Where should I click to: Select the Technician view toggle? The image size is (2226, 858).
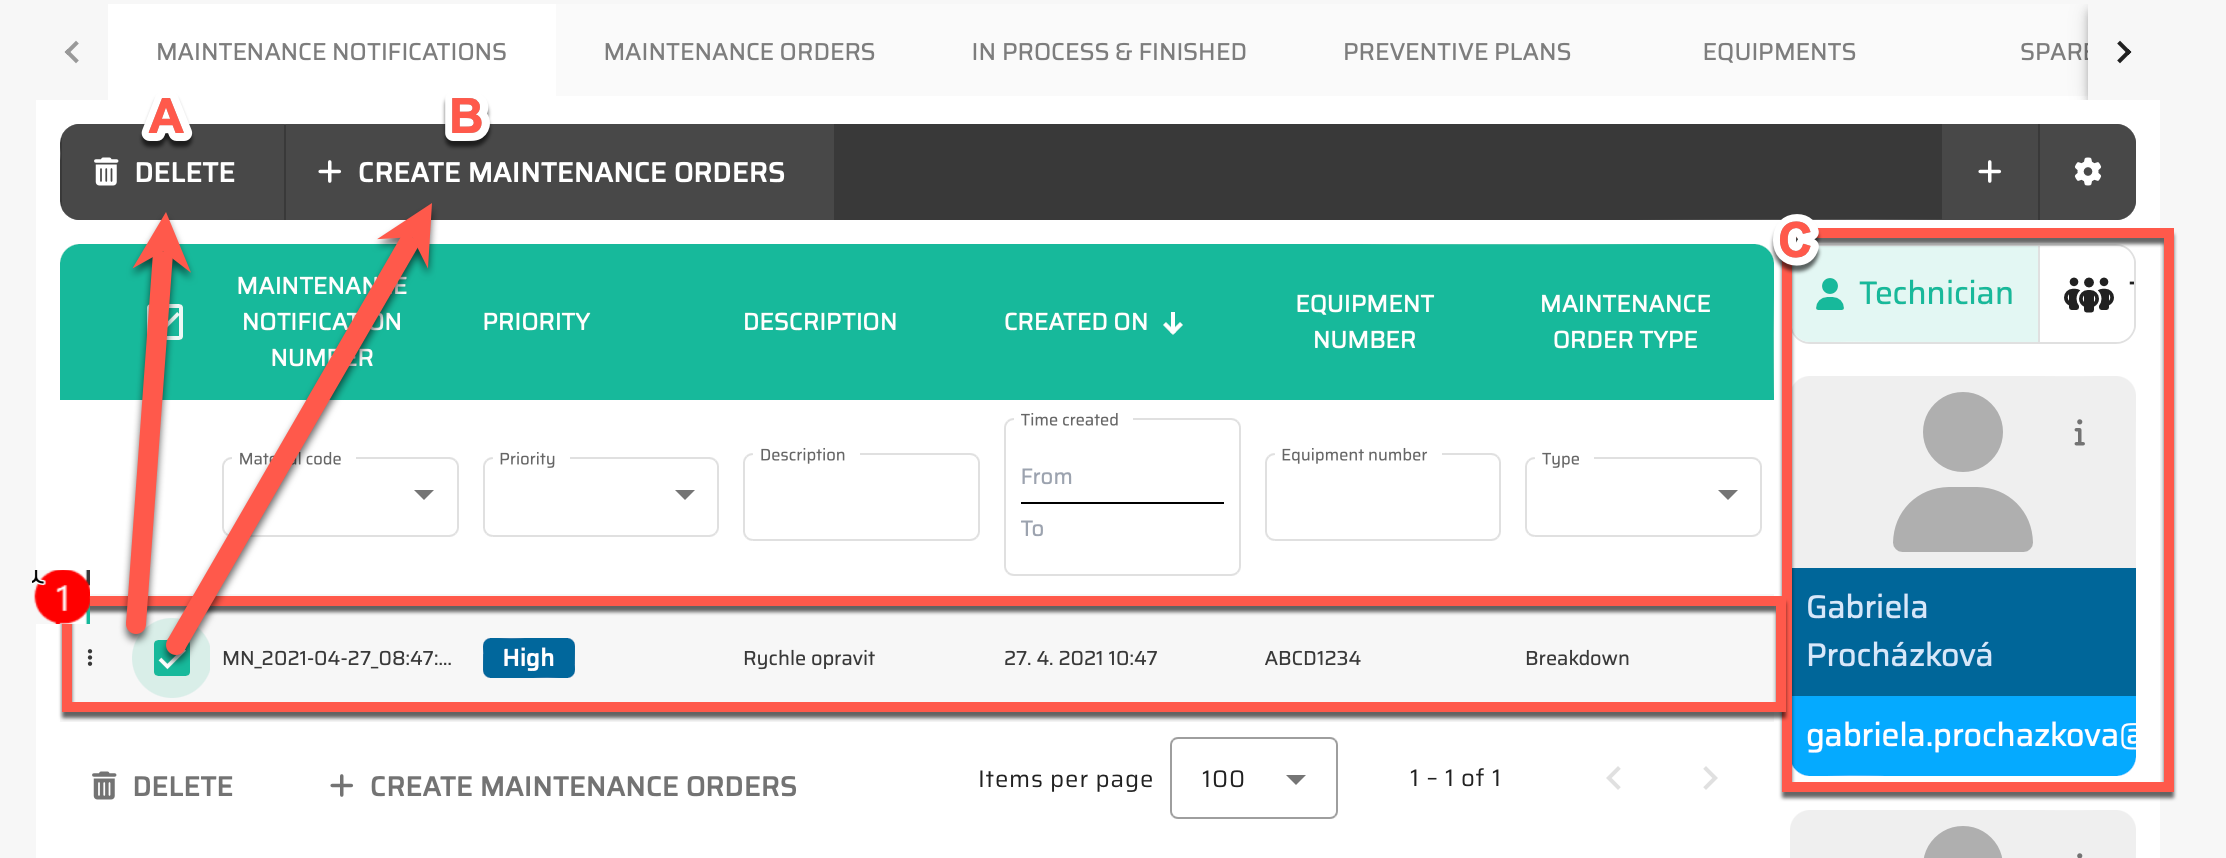point(1915,294)
